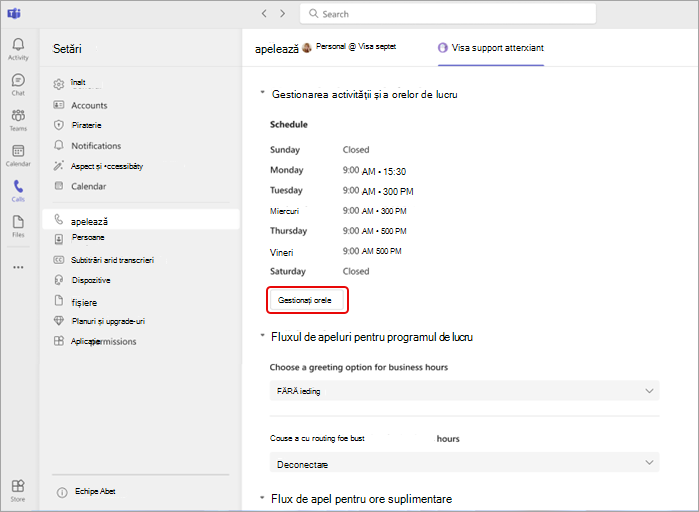This screenshot has height=512, width=699.
Task: Click Thursday's 9:00 AM - 500 PM
Action: pos(374,231)
